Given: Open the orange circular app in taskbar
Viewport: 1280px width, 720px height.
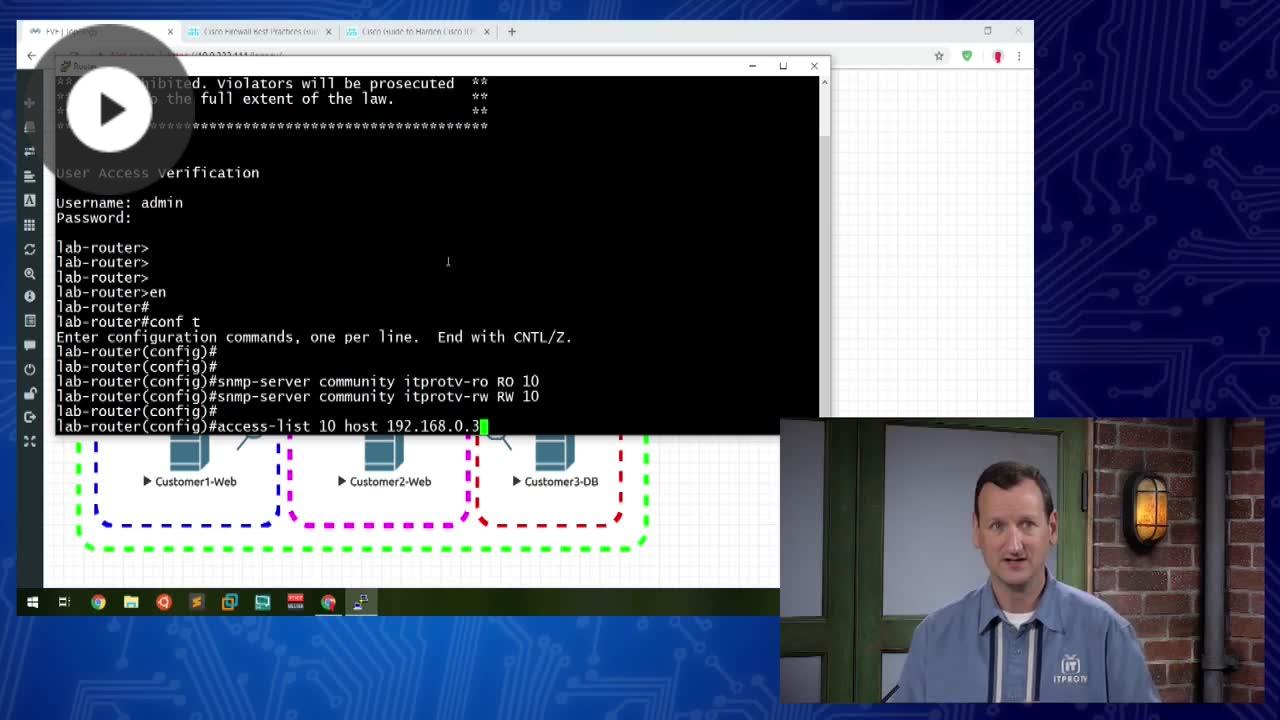Looking at the screenshot, I should coord(164,601).
